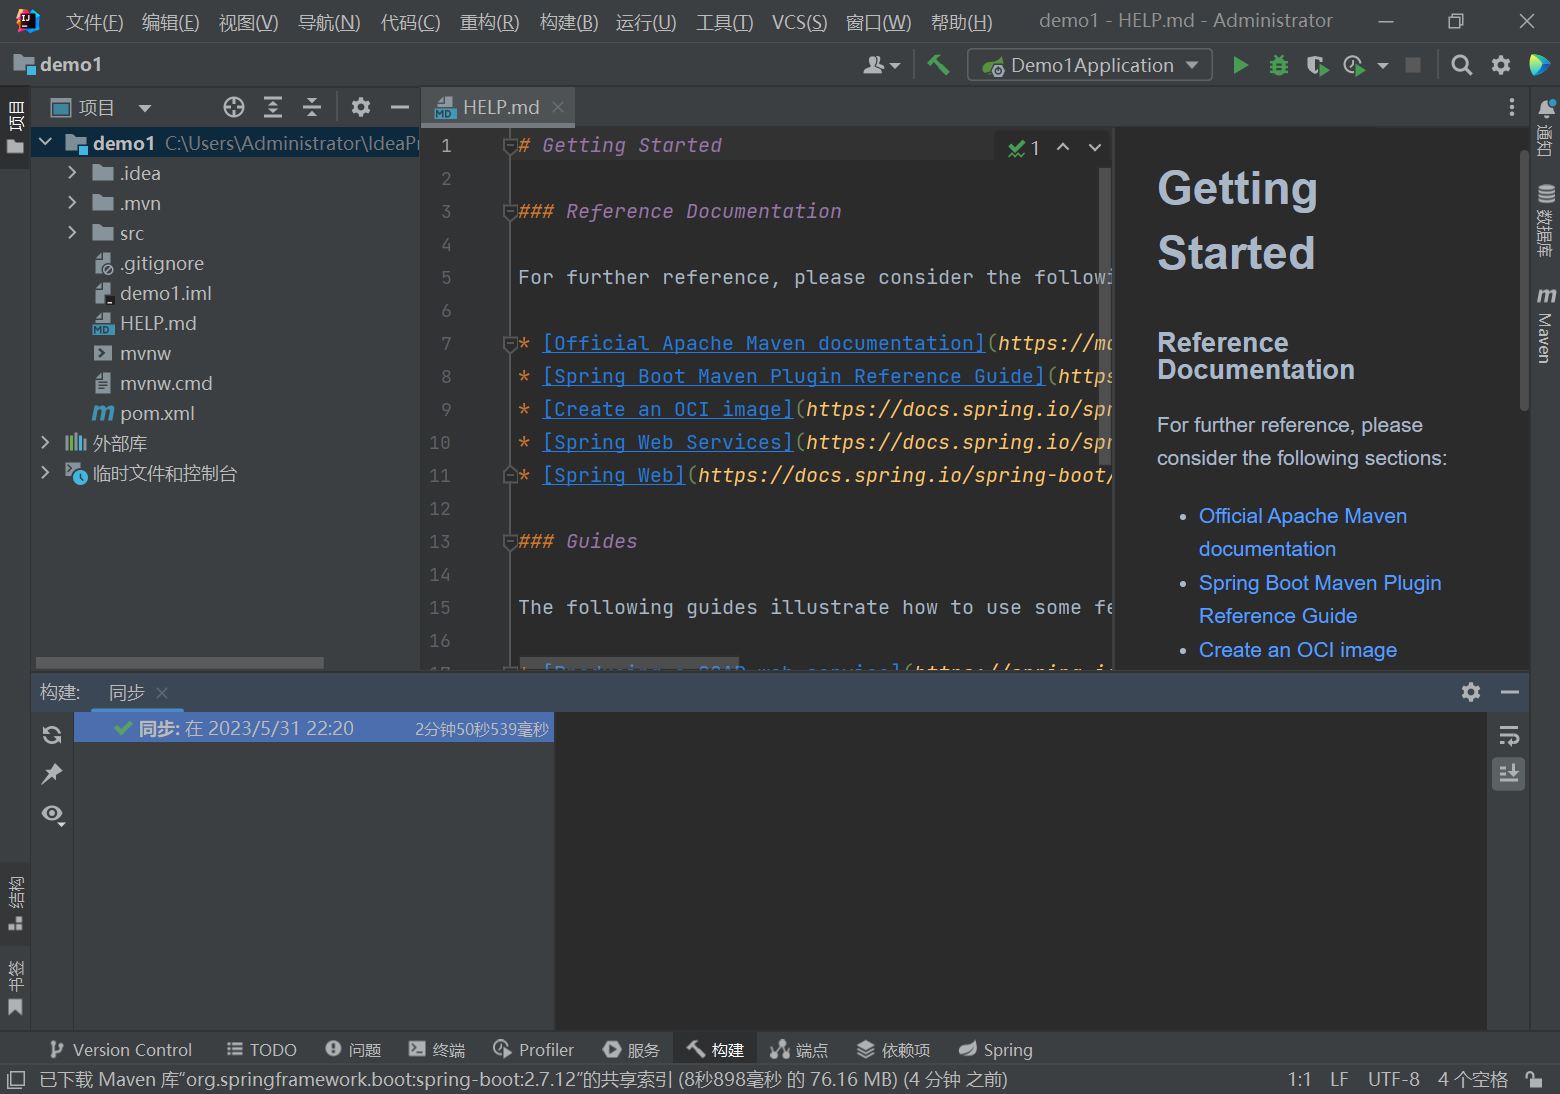The image size is (1560, 1094).
Task: Toggle soft-wrap in build output
Action: (x=1509, y=736)
